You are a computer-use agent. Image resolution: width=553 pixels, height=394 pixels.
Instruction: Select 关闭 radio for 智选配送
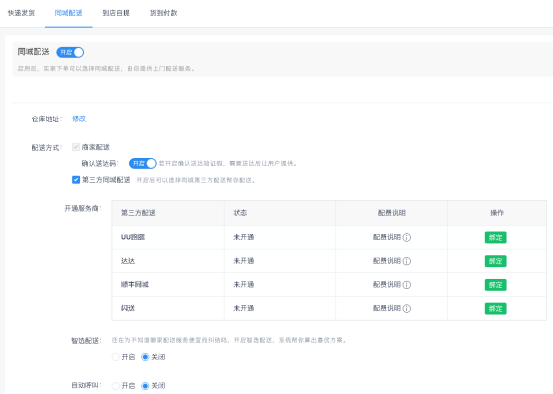click(x=145, y=357)
